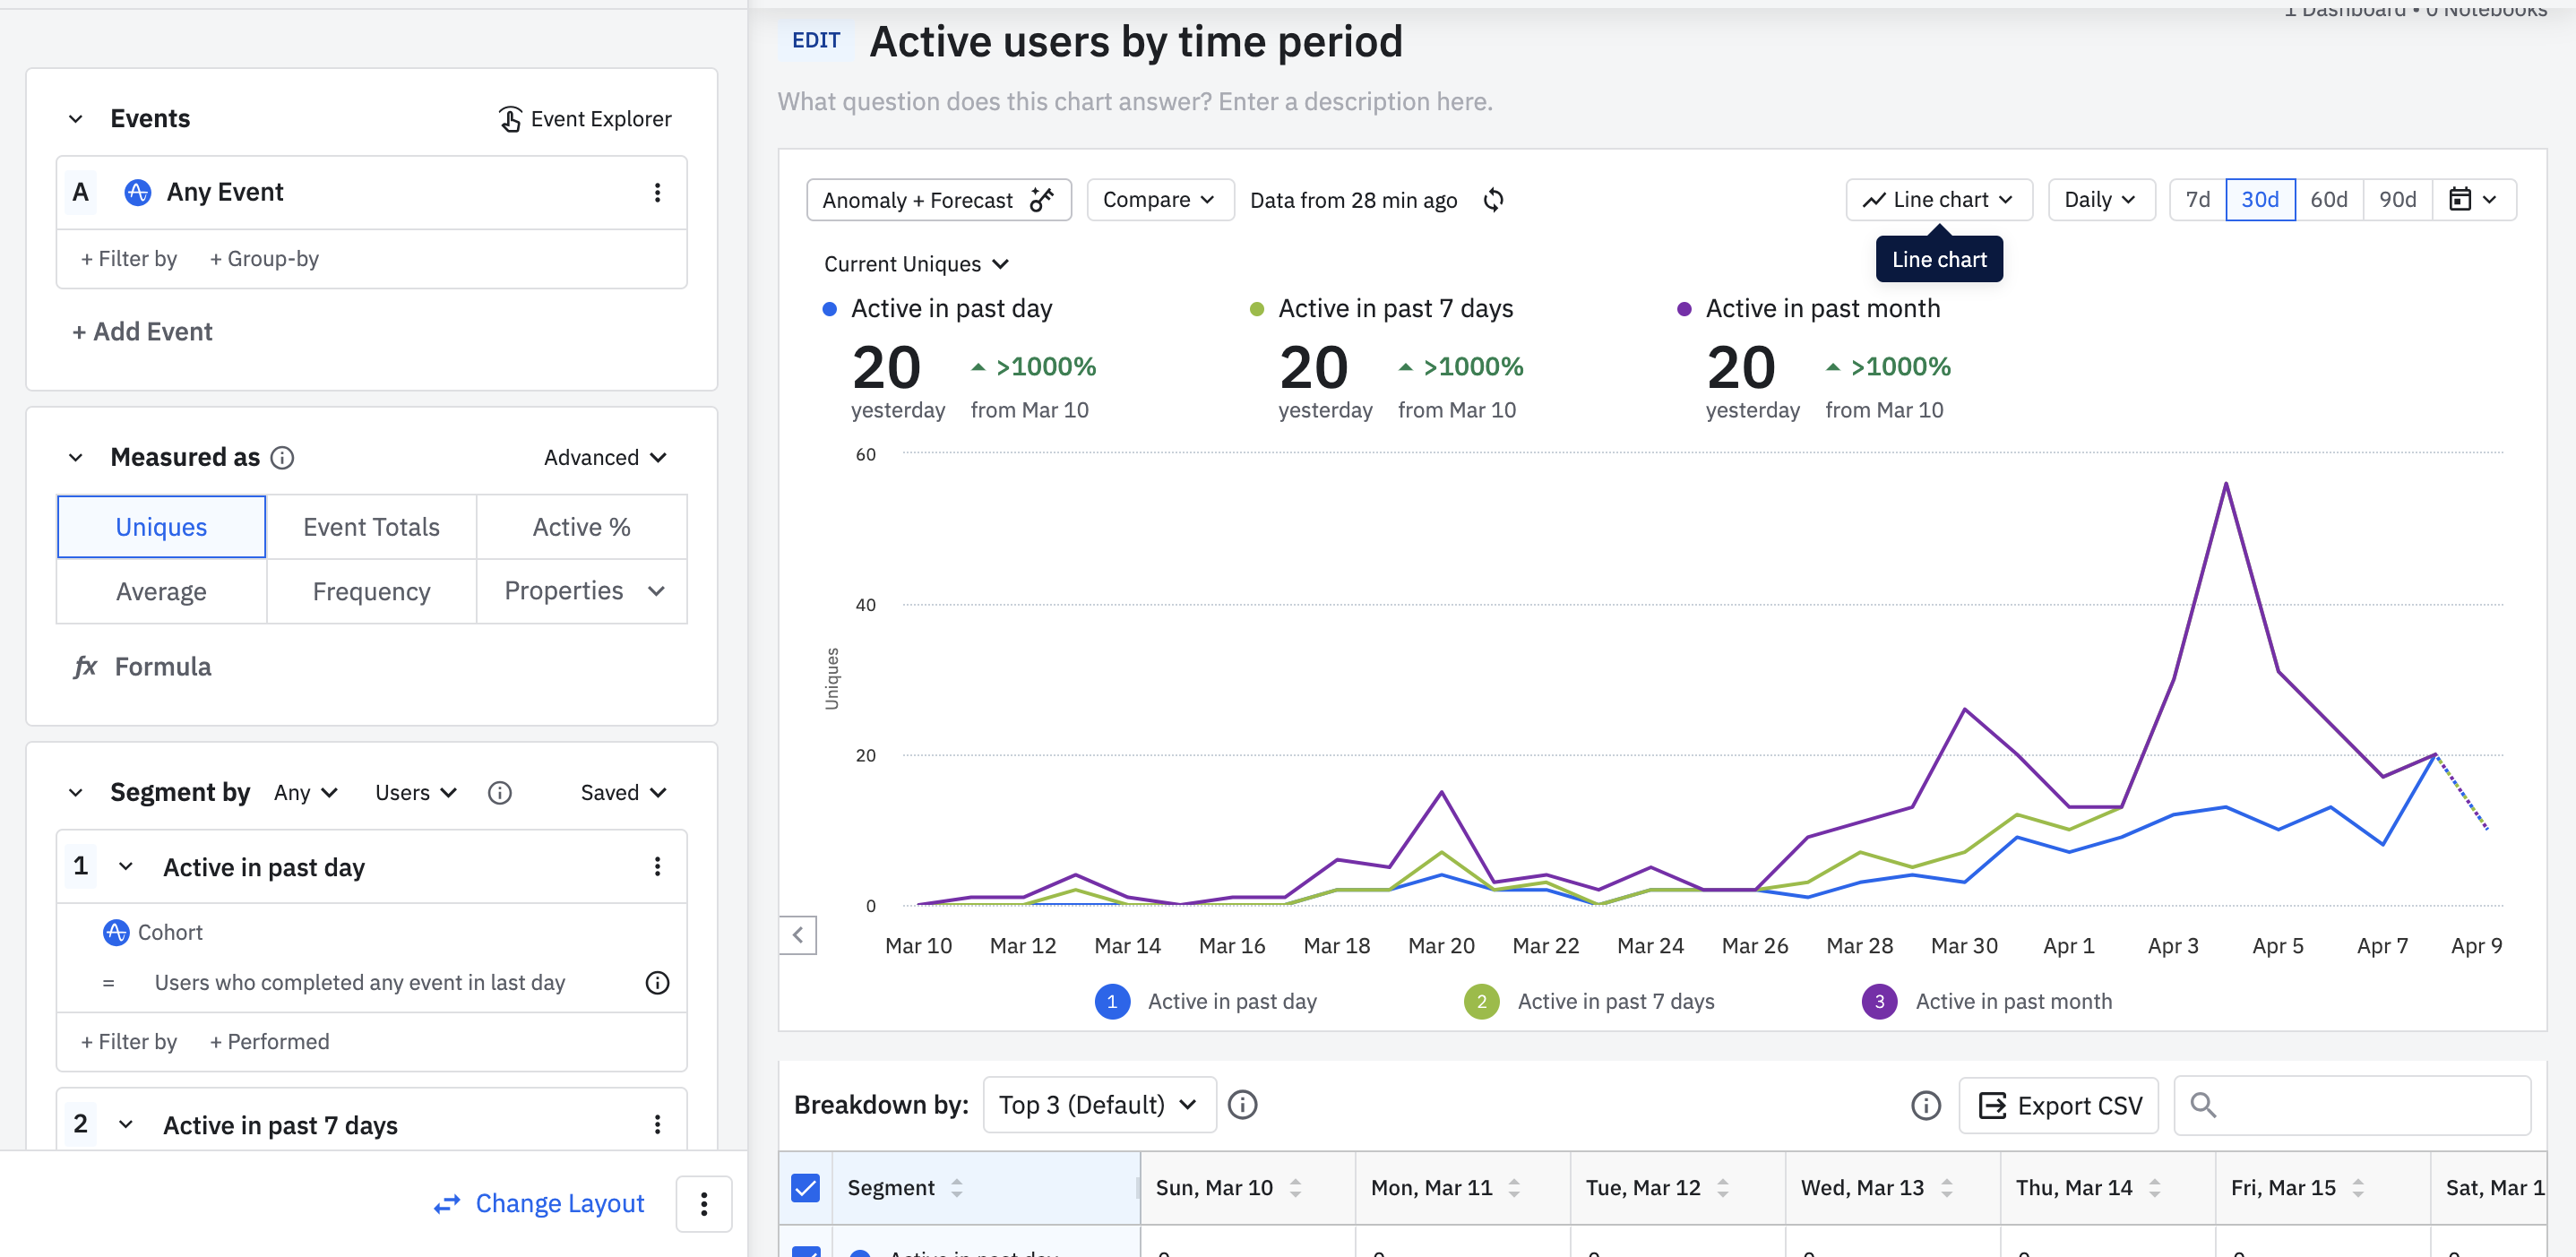2576x1257 pixels.
Task: Open the calendar date picker icon
Action: coord(2460,200)
